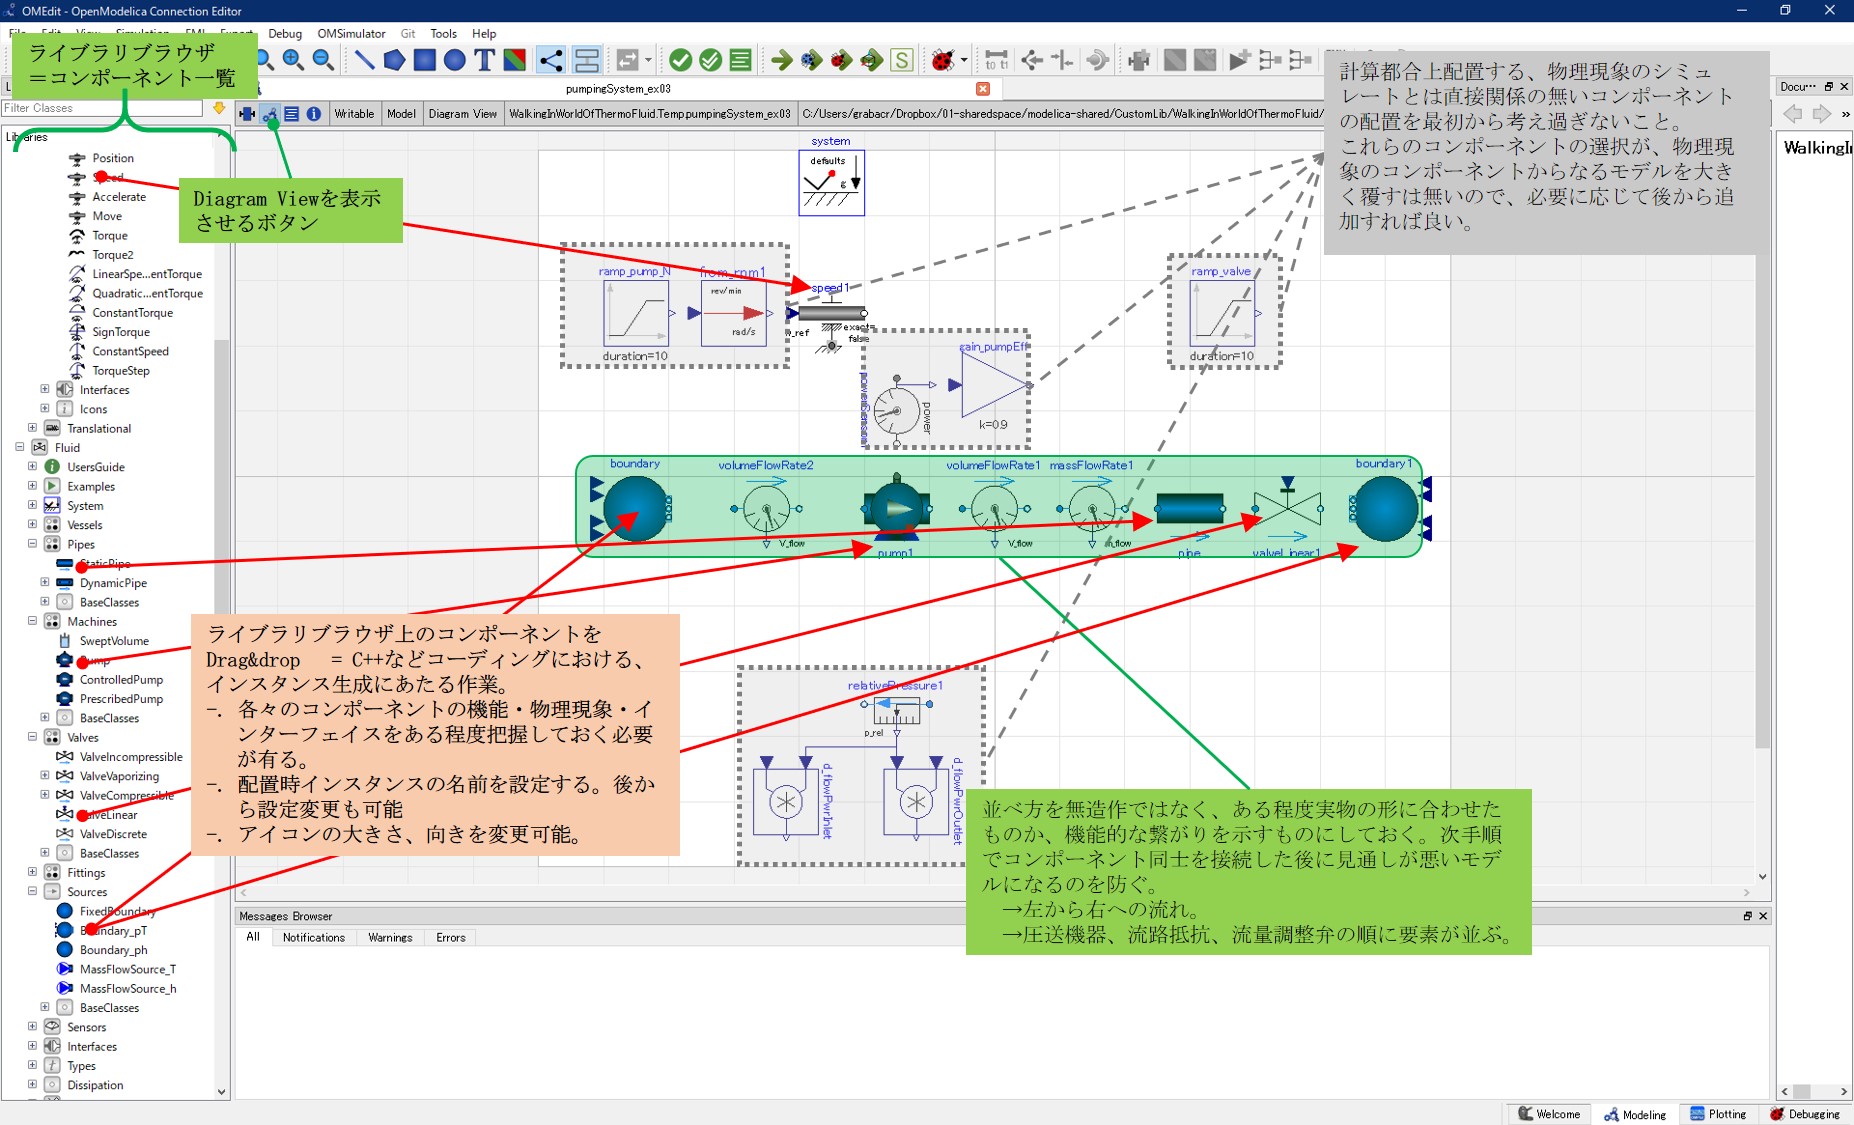Click the diagram vertical scrollbar
This screenshot has width=1854, height=1125.
click(1762, 500)
